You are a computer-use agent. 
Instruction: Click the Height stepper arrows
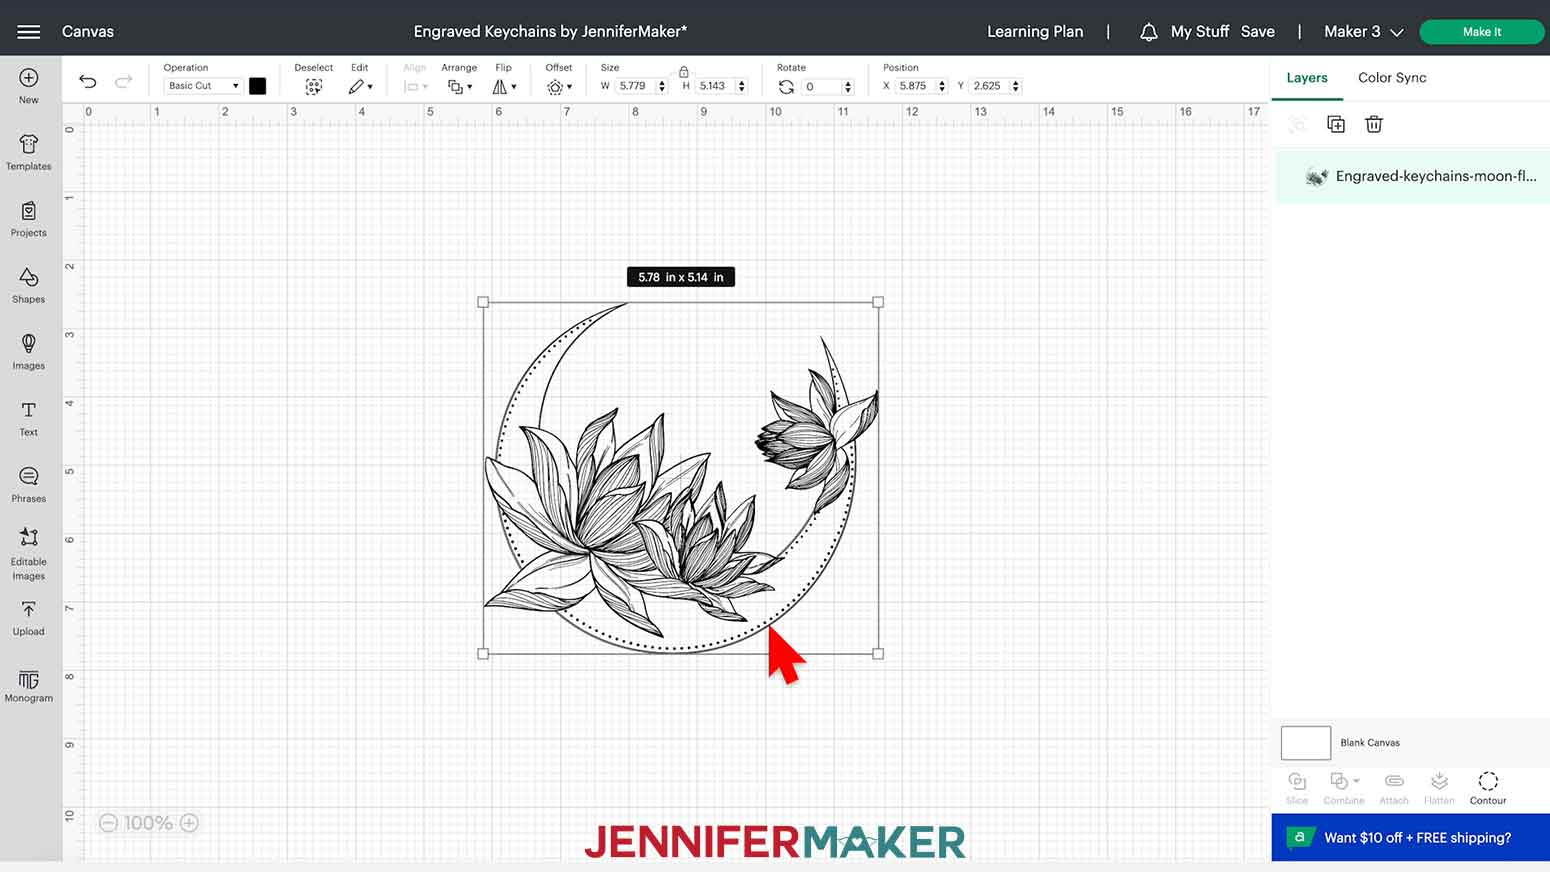(742, 87)
